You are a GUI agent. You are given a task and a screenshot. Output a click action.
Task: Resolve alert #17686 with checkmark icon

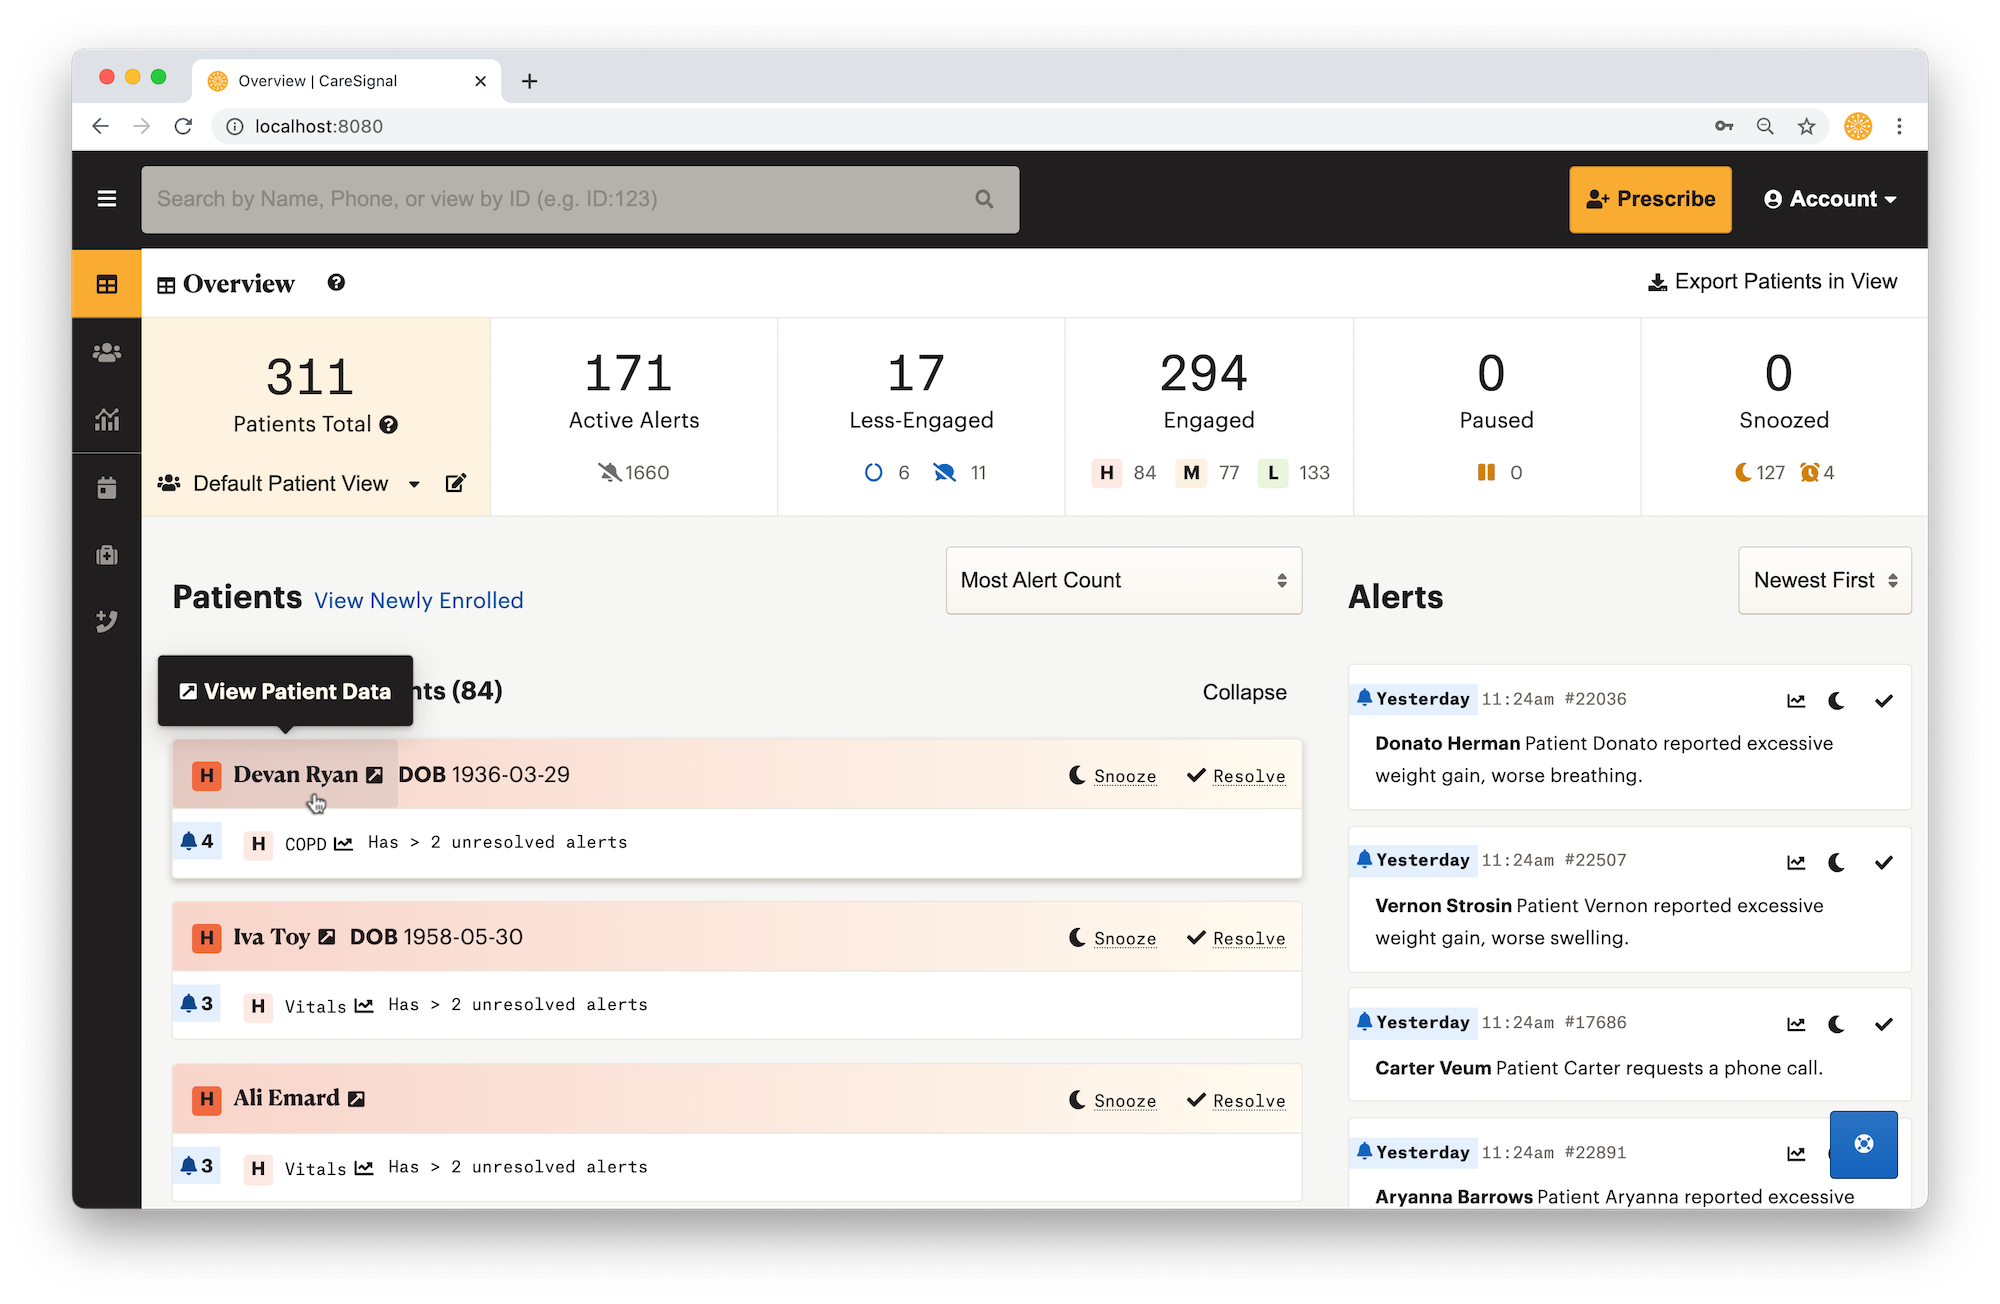click(1884, 1024)
